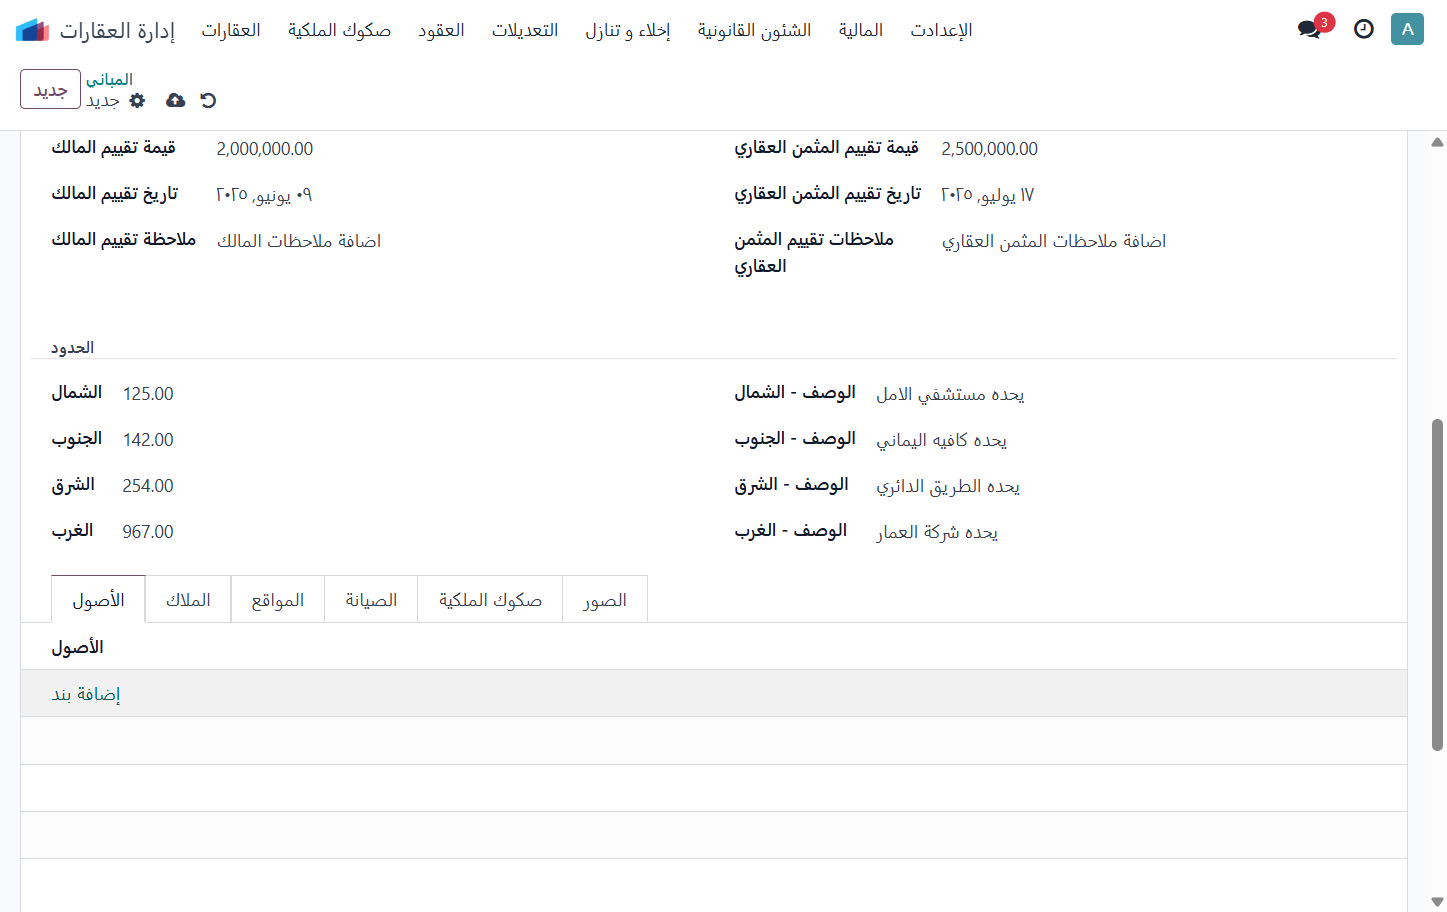Open the التعديلات menu
Image resolution: width=1447 pixels, height=912 pixels.
(x=525, y=30)
